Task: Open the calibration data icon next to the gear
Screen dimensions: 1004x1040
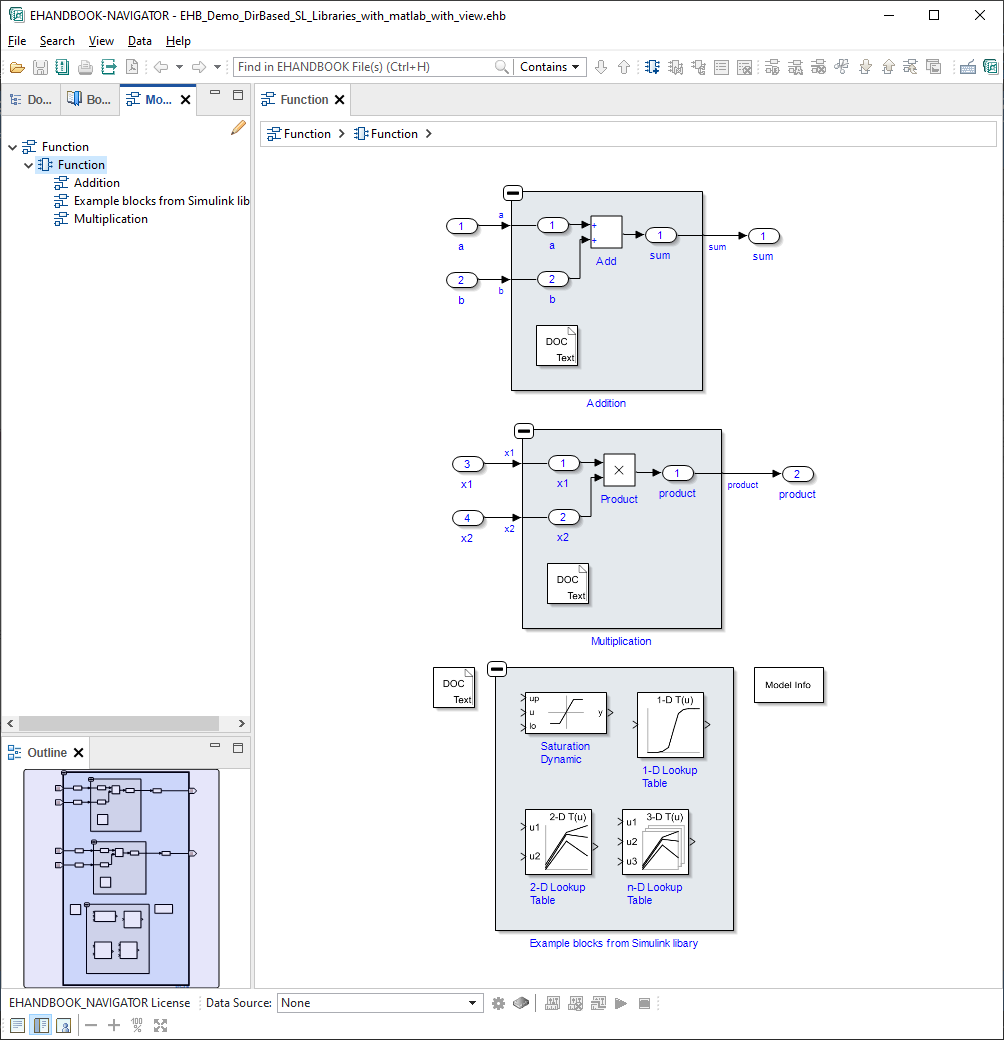Action: click(521, 1003)
